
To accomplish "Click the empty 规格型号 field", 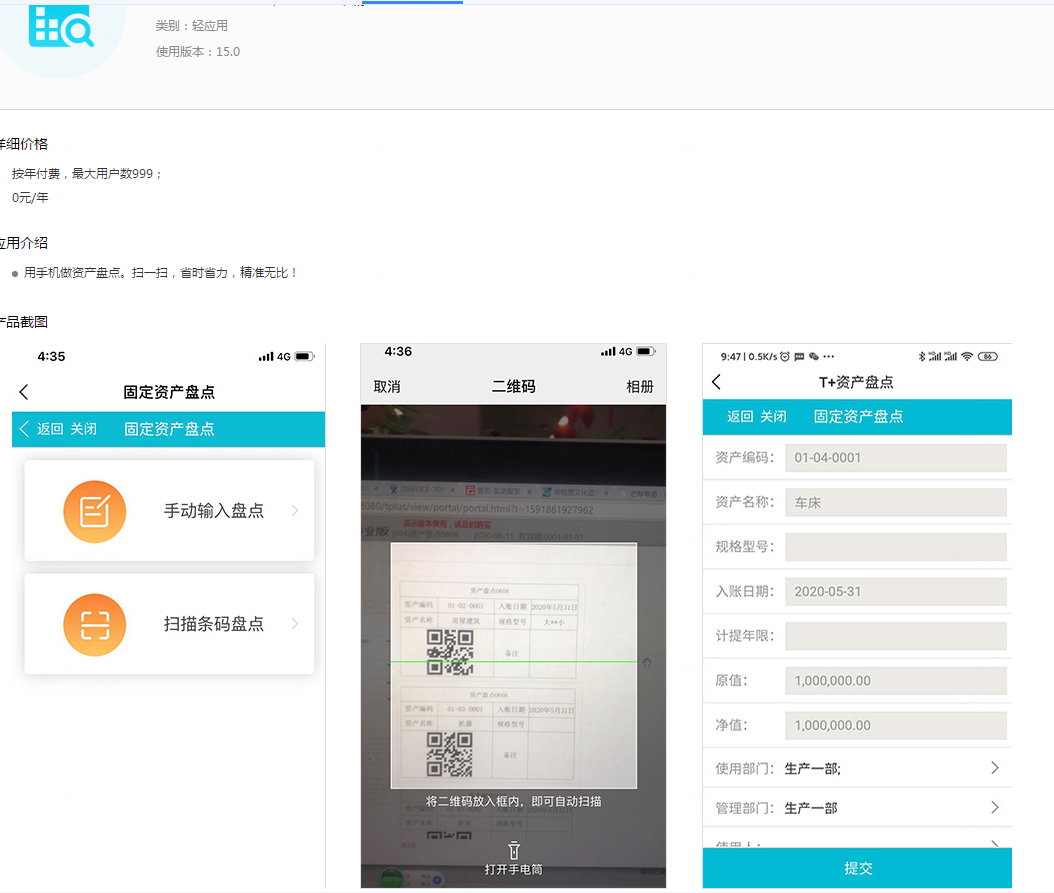I will coord(896,547).
